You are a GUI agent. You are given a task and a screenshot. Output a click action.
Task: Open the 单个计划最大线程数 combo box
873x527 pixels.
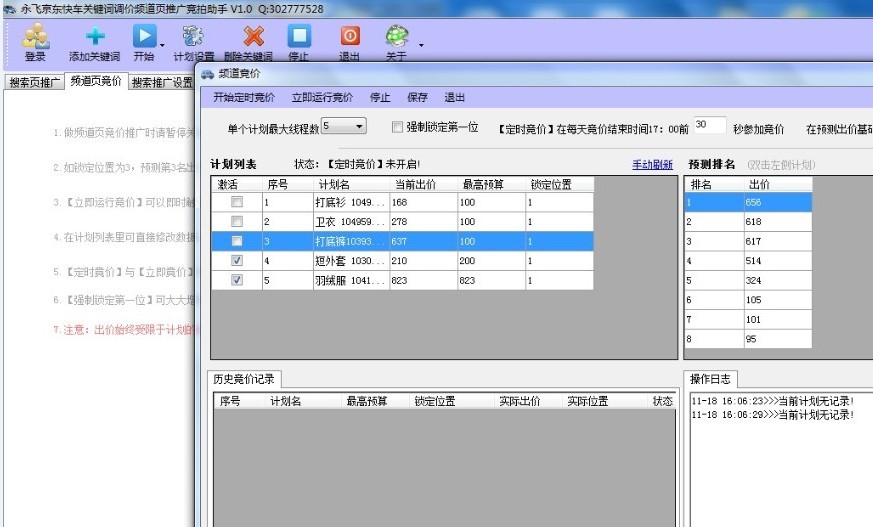click(x=344, y=126)
